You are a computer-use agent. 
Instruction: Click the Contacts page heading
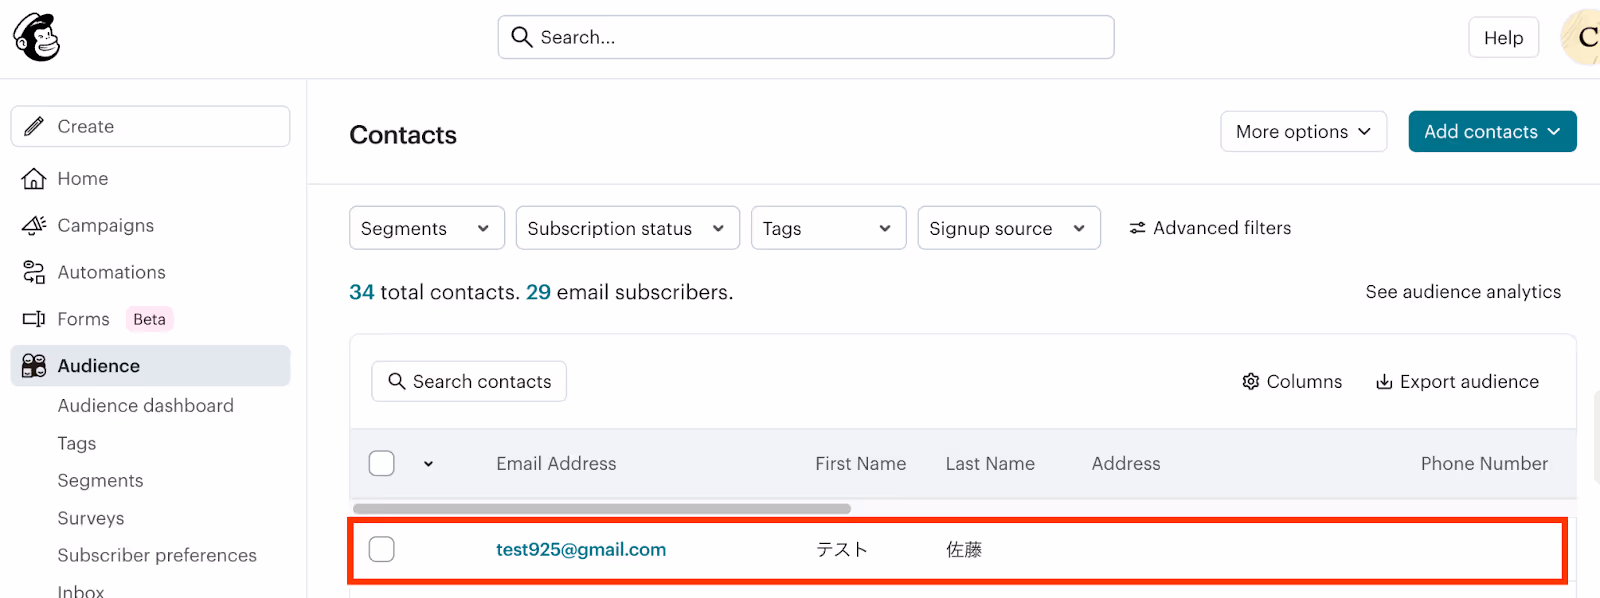coord(403,135)
